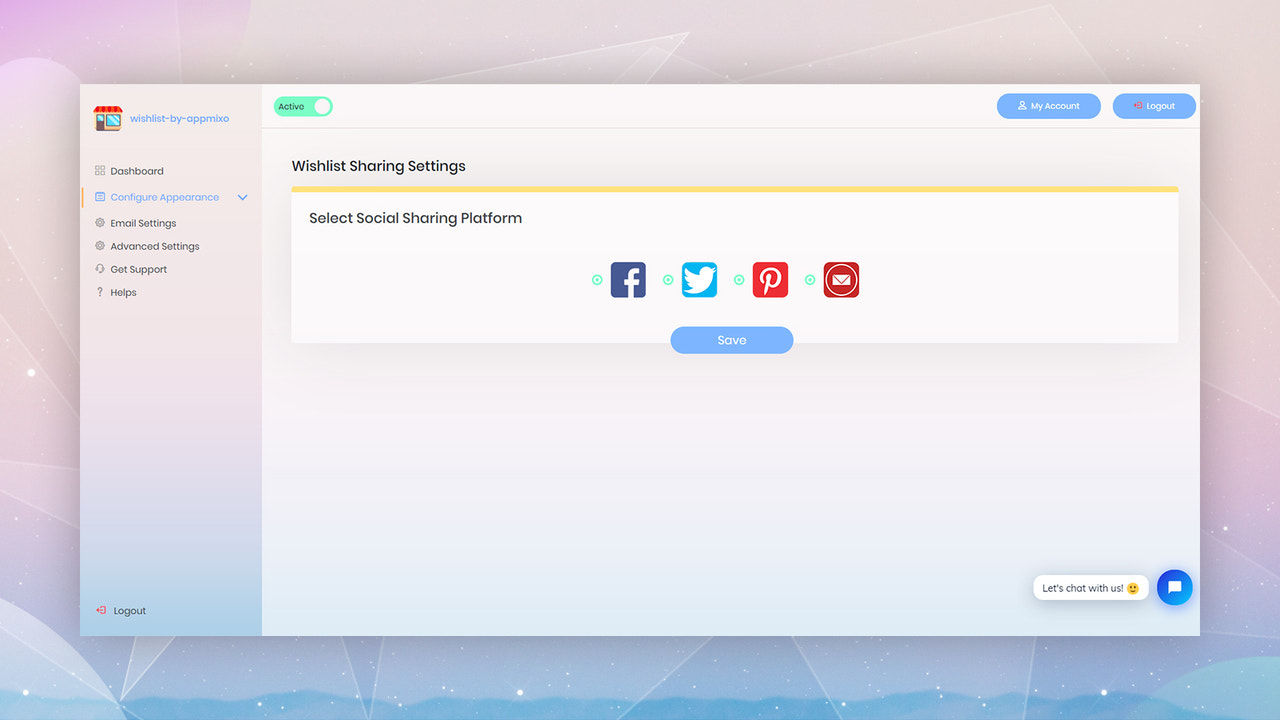Select the Email sharing icon
Image resolution: width=1280 pixels, height=720 pixels.
pos(841,280)
